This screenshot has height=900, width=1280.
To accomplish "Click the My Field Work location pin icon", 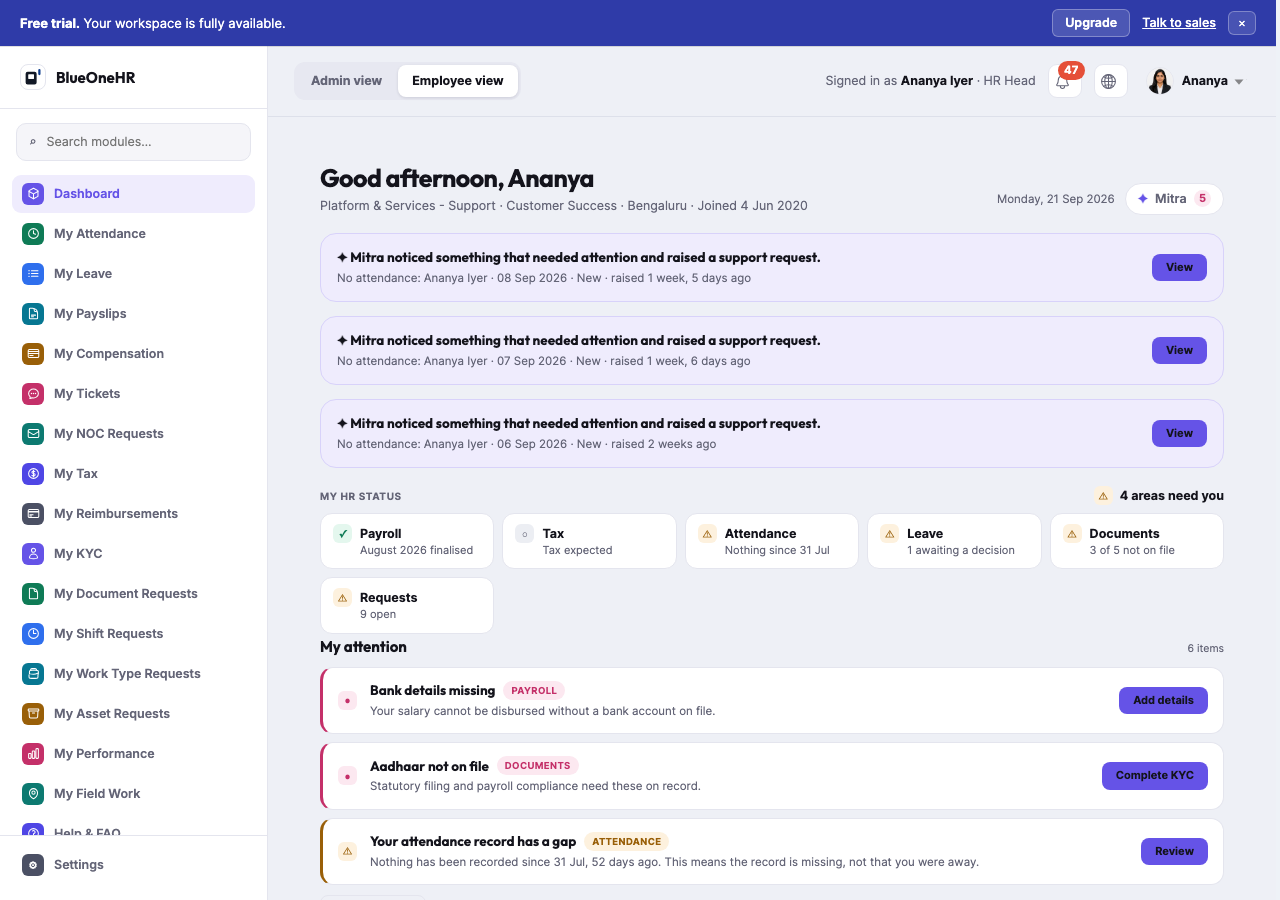I will pyautogui.click(x=33, y=794).
